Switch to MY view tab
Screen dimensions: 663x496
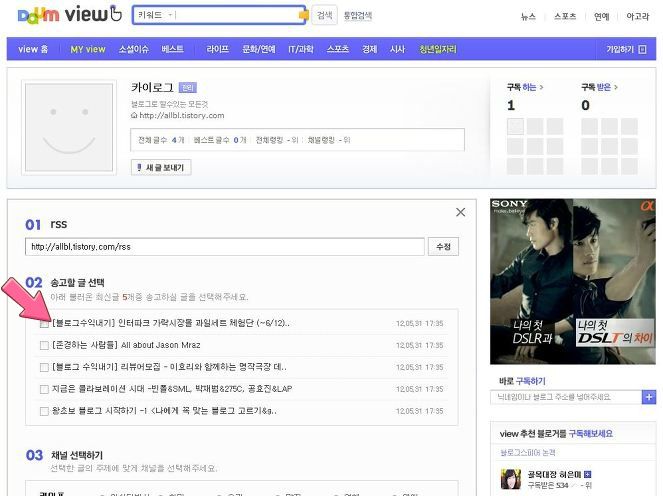[x=88, y=49]
